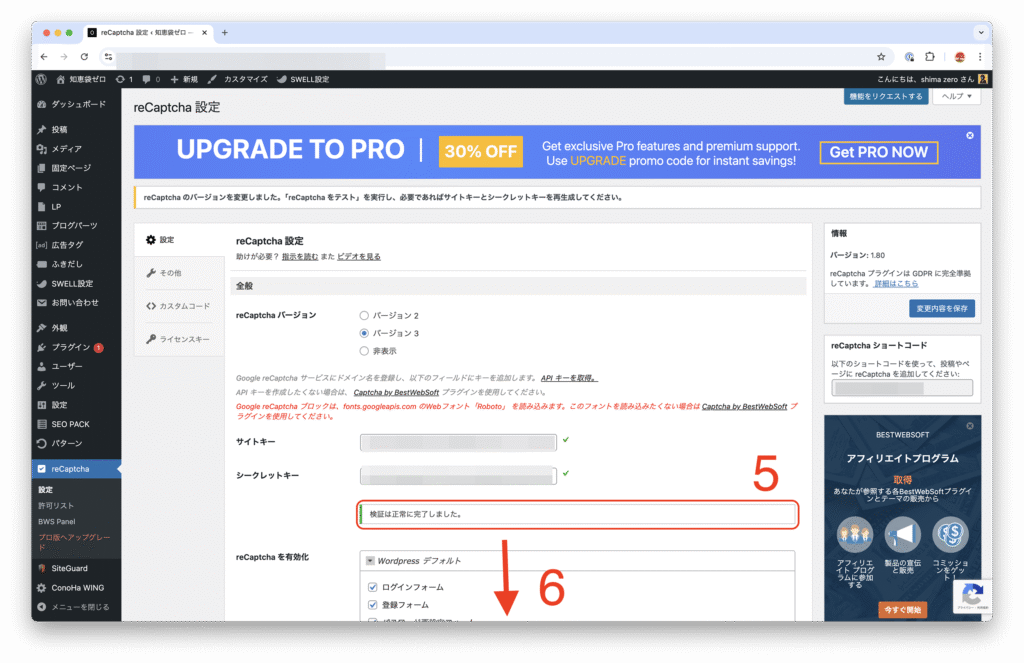This screenshot has height=663, width=1024.
Task: Select the カスタムコード tab
Action: [180, 306]
